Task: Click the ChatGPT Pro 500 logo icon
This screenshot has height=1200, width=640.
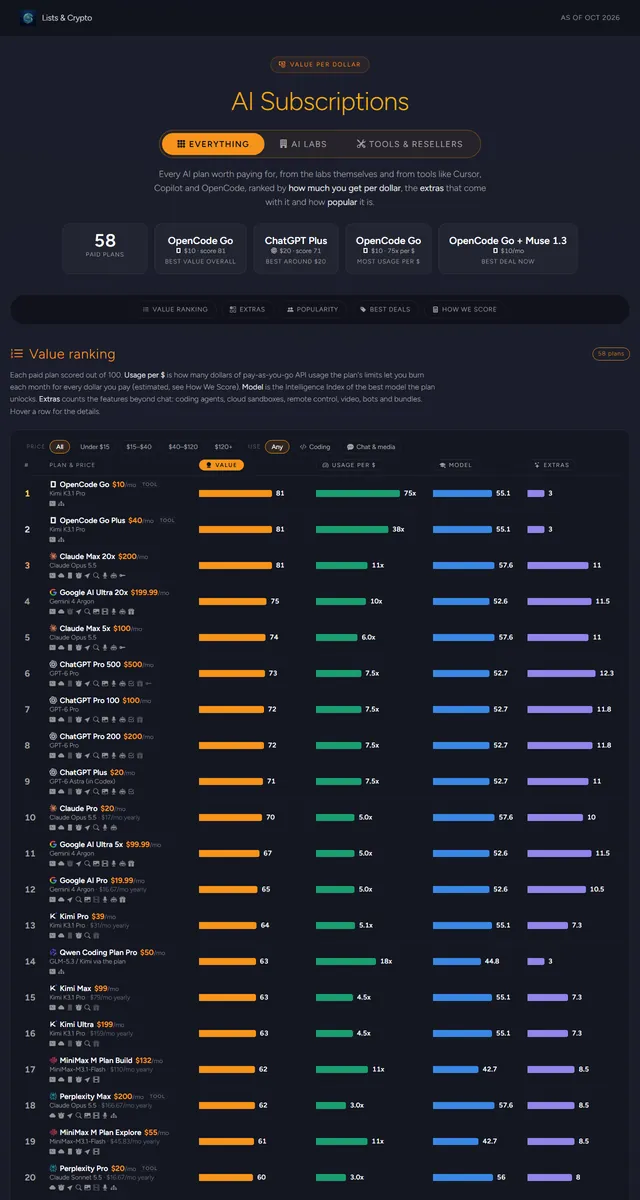Action: click(x=53, y=664)
